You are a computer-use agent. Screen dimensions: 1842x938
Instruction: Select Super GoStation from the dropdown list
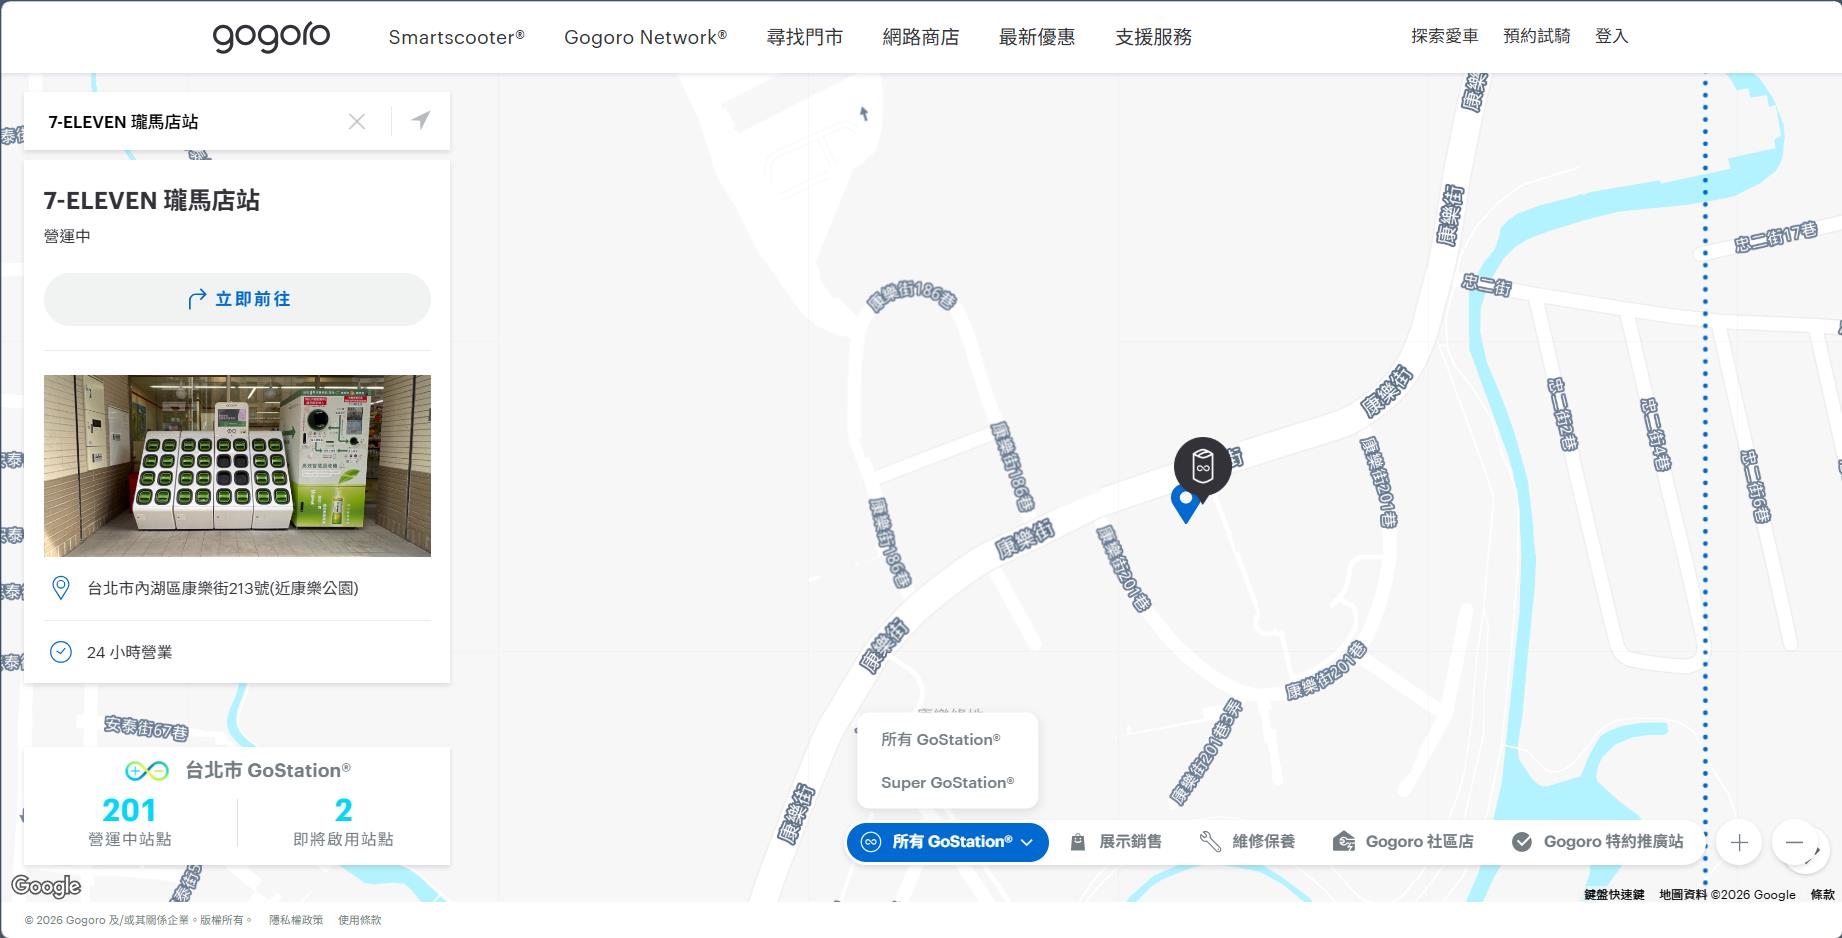pos(947,782)
